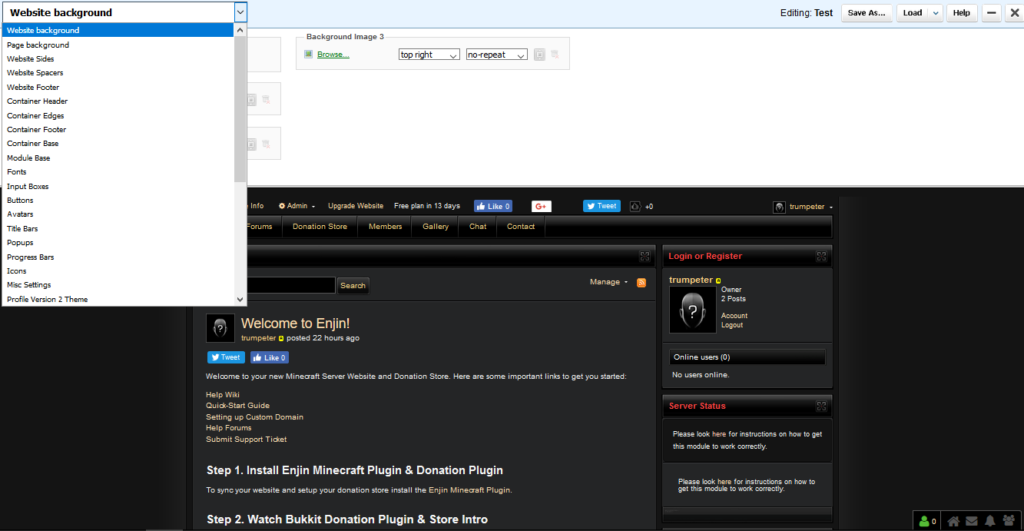Select Page background in the list
The height and width of the screenshot is (531, 1024).
pos(118,45)
